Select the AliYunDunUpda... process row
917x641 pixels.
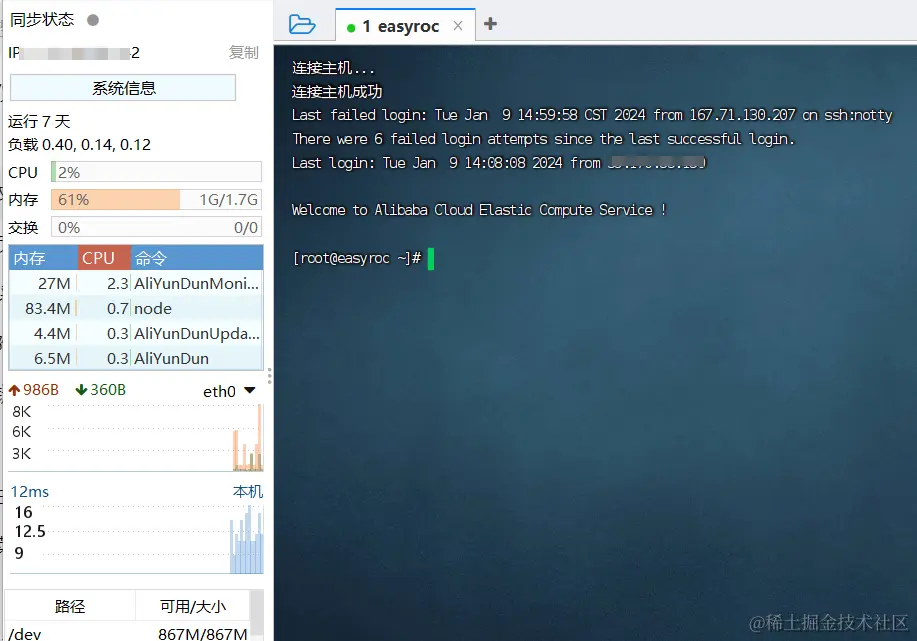tap(136, 333)
